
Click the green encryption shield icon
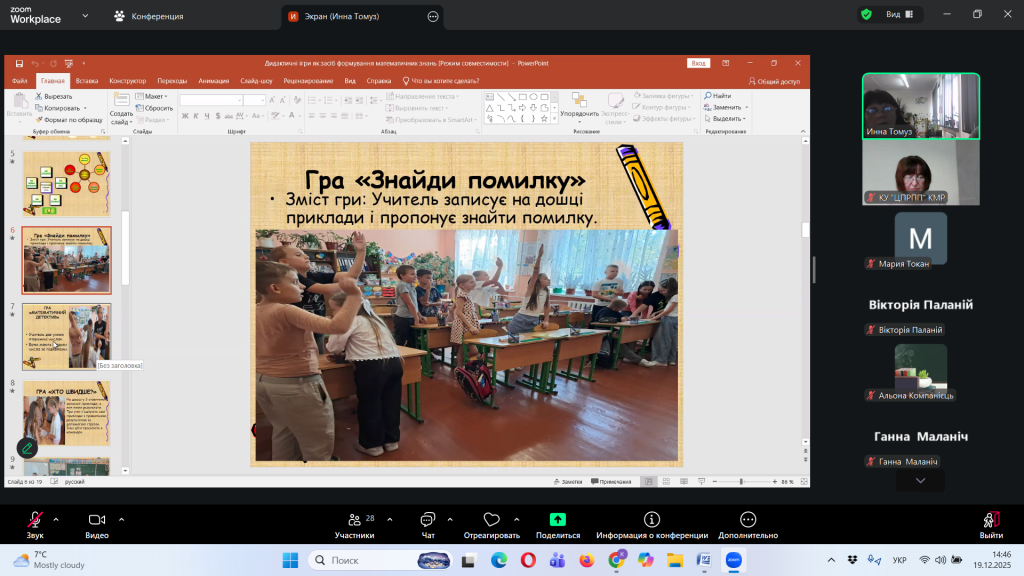866,15
